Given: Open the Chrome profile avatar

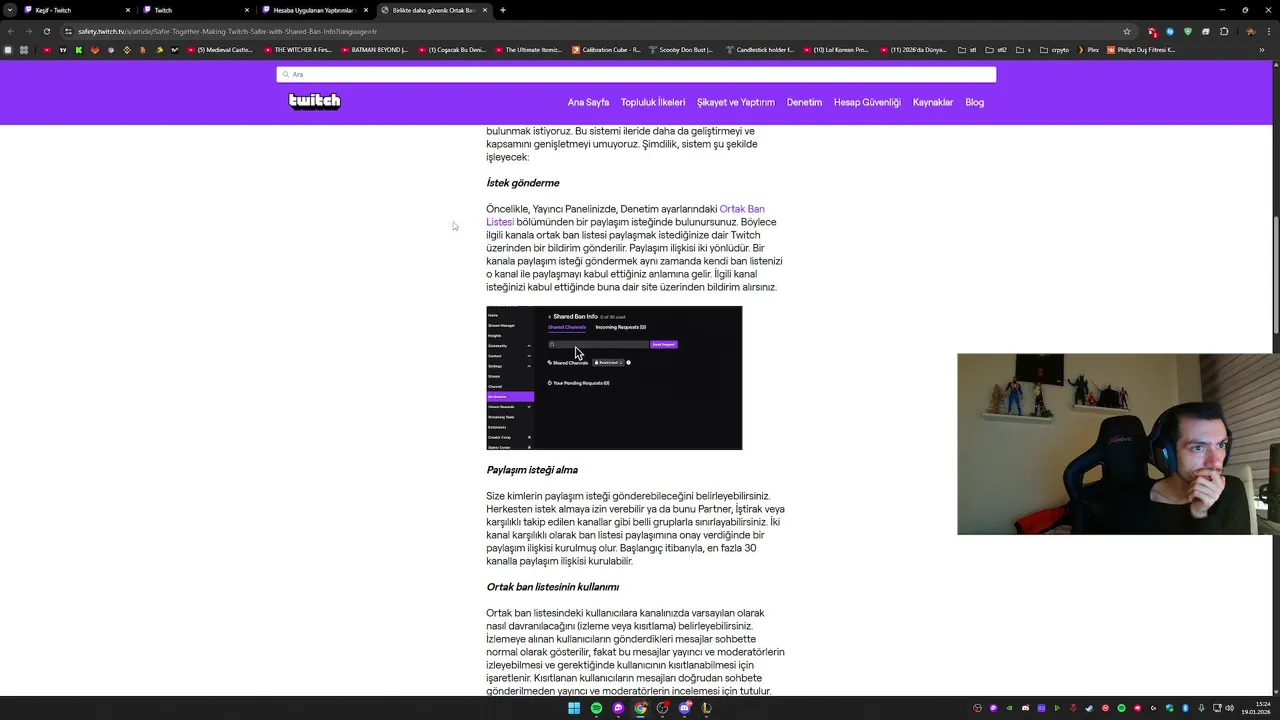Looking at the screenshot, I should click(1251, 31).
